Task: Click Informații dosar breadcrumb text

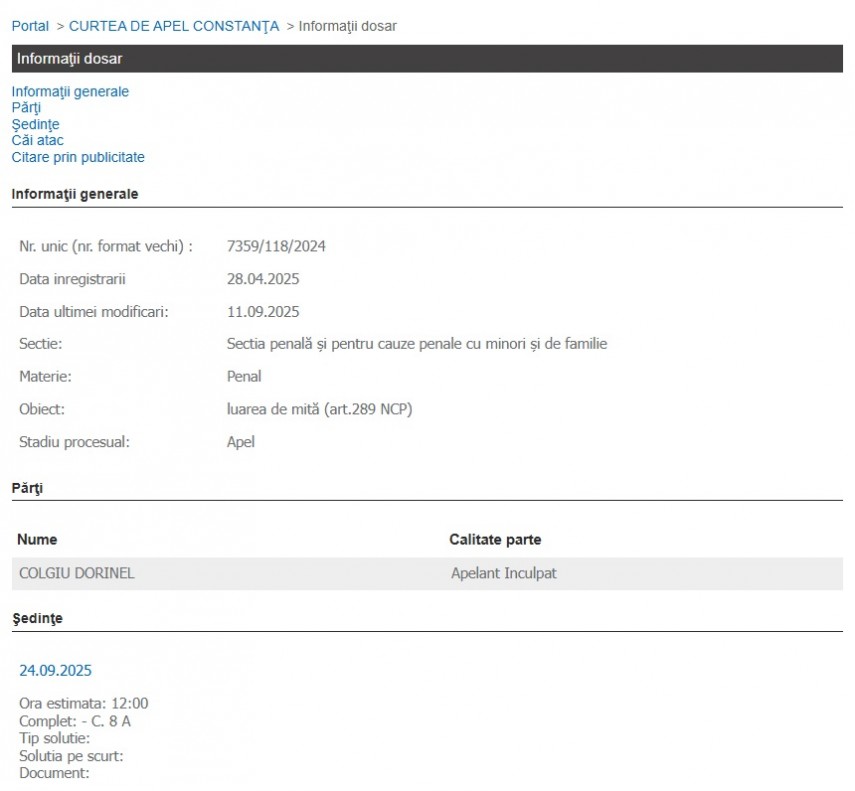Action: [x=347, y=26]
